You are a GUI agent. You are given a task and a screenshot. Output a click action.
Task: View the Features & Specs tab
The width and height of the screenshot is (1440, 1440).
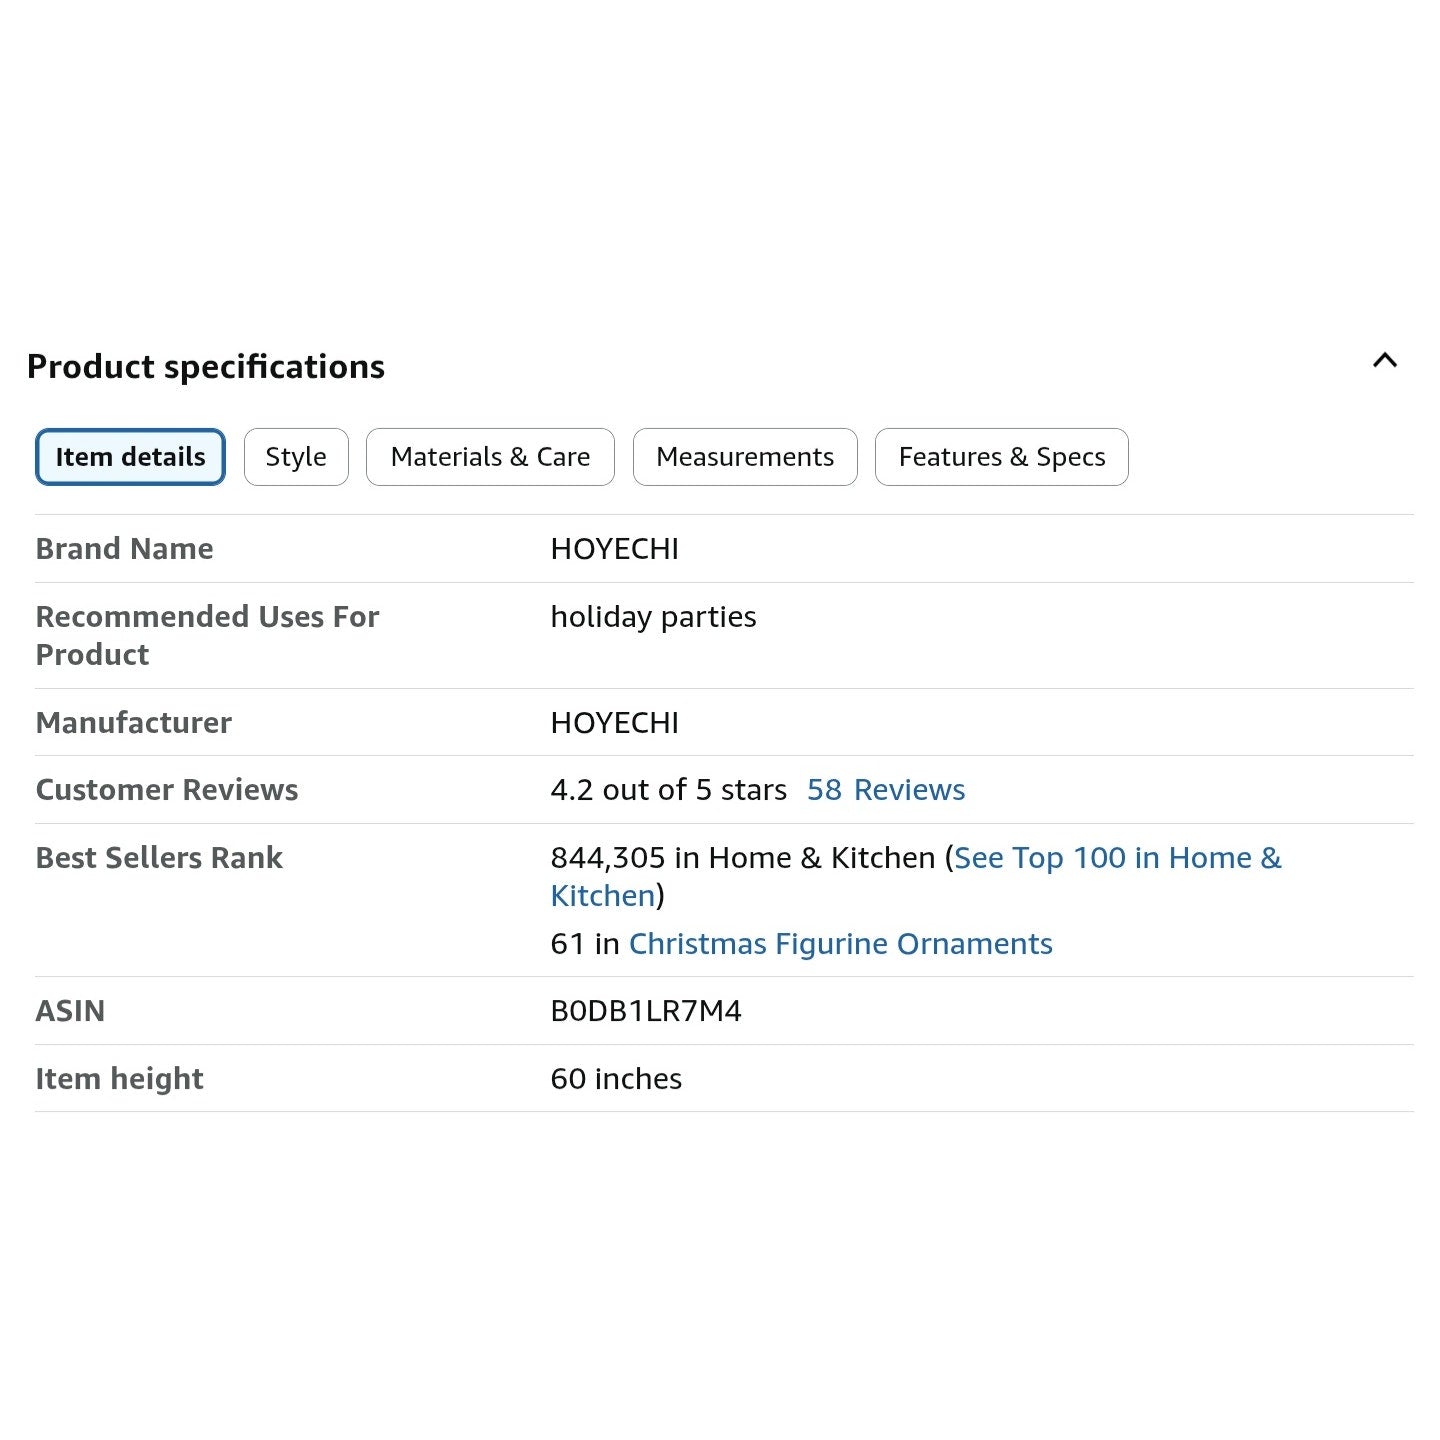click(1001, 457)
